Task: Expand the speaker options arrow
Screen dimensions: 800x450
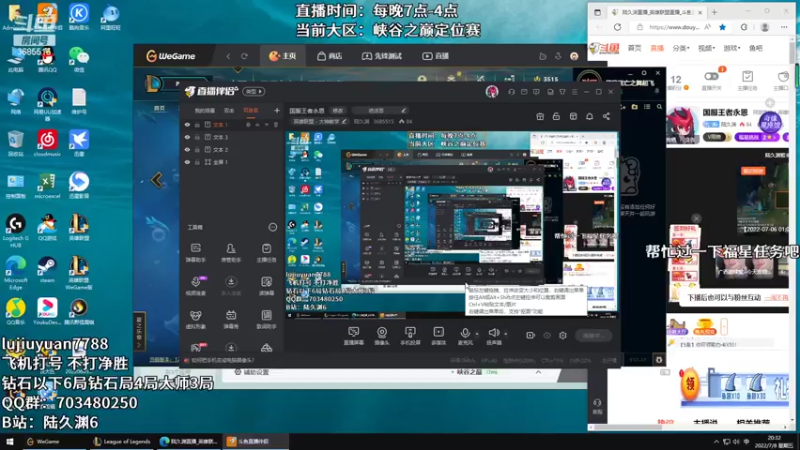Action: coord(506,334)
